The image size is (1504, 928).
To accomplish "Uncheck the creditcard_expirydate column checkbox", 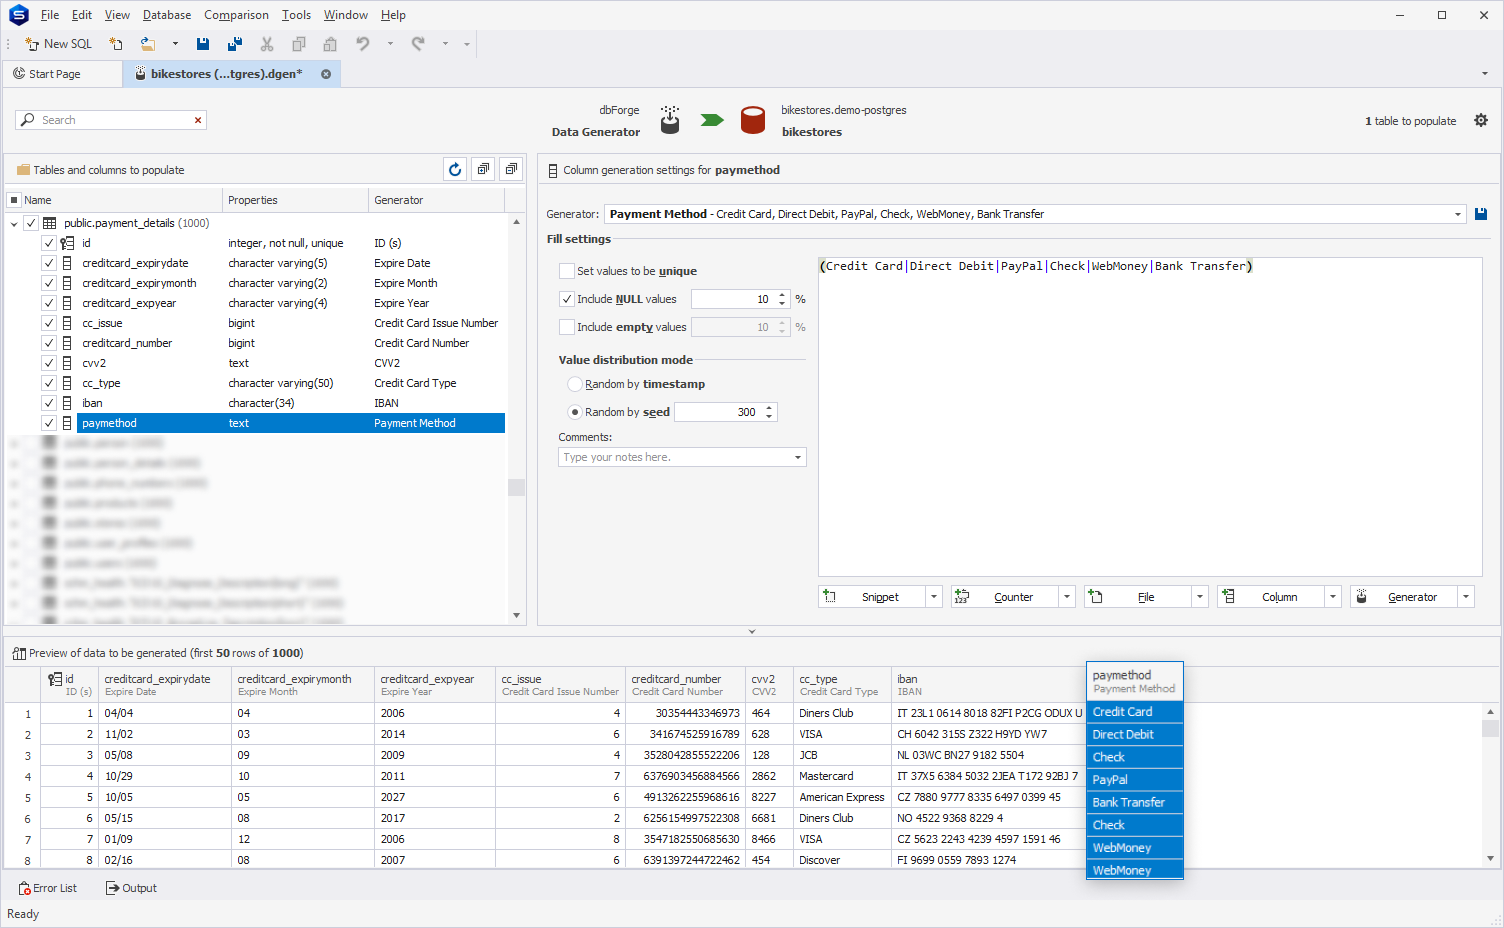I will click(49, 263).
